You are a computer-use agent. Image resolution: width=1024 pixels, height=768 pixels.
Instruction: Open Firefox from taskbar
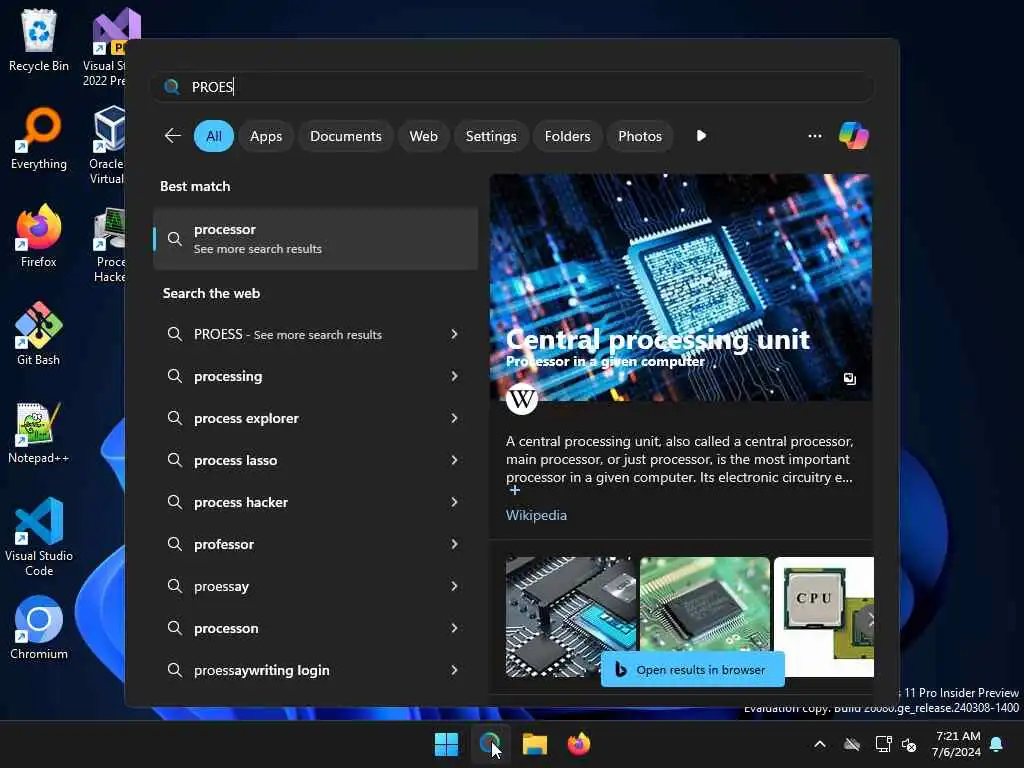pyautogui.click(x=578, y=744)
